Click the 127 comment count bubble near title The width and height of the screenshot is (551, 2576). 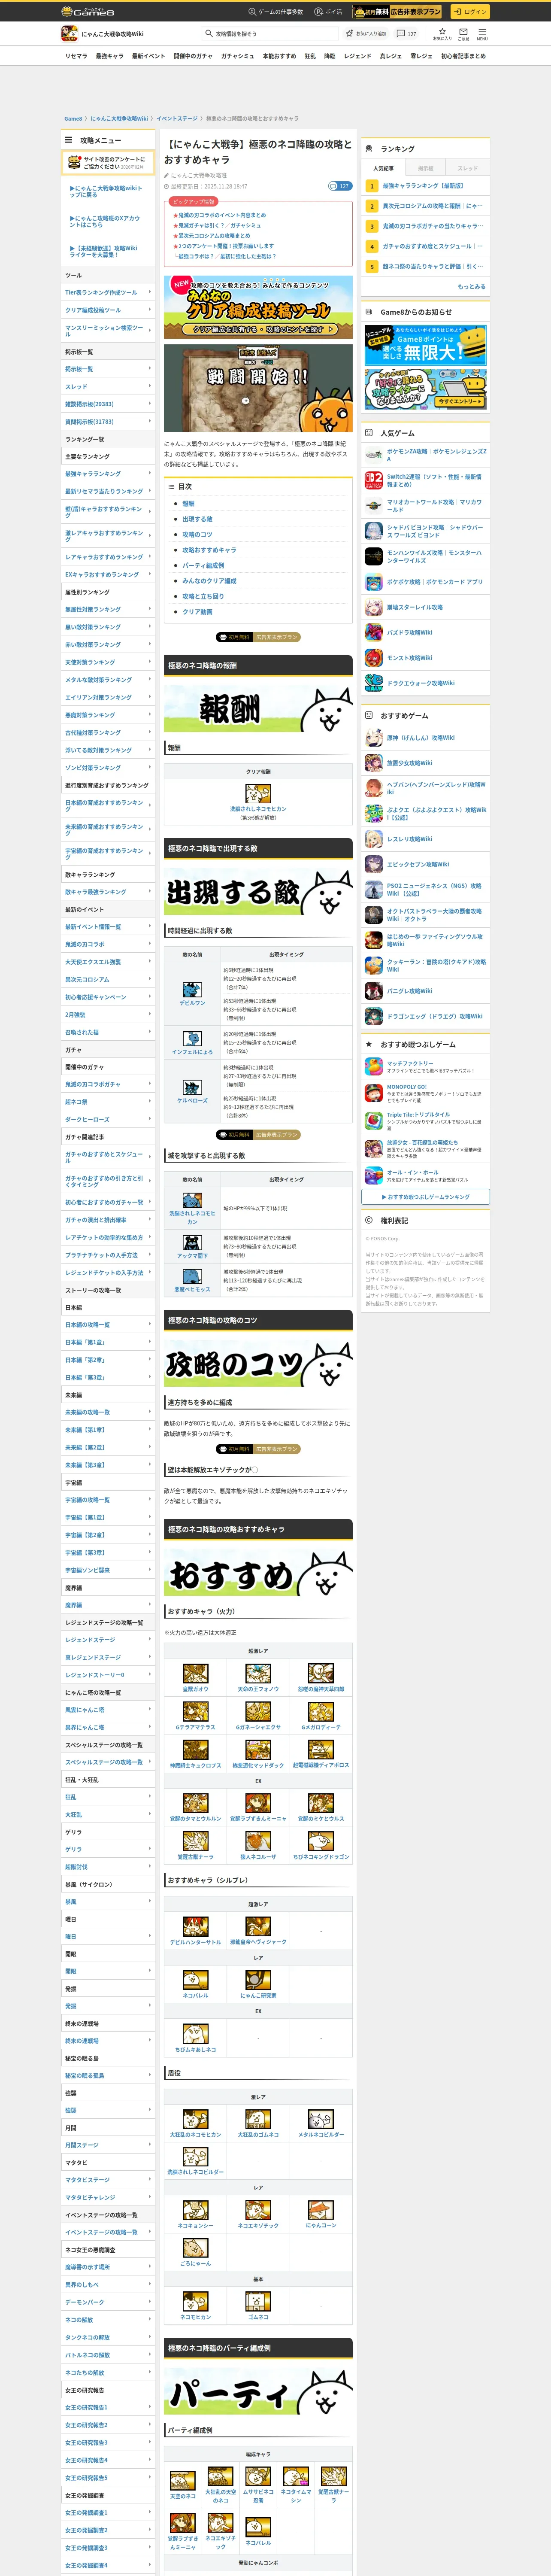tap(340, 186)
